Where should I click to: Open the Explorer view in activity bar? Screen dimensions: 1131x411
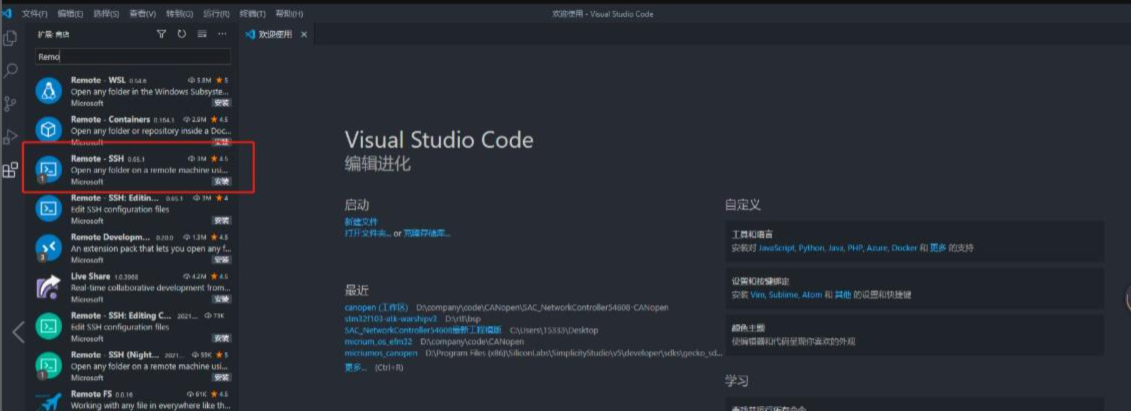[10, 38]
